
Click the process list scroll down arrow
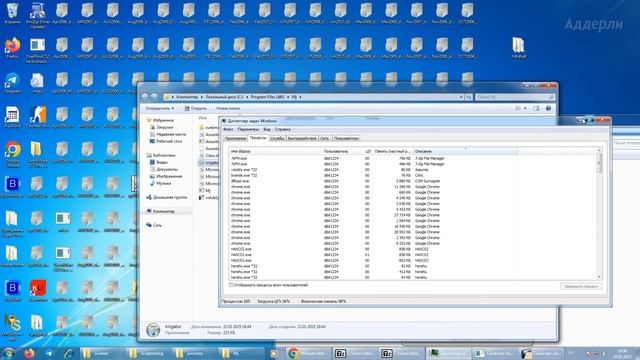(x=599, y=277)
